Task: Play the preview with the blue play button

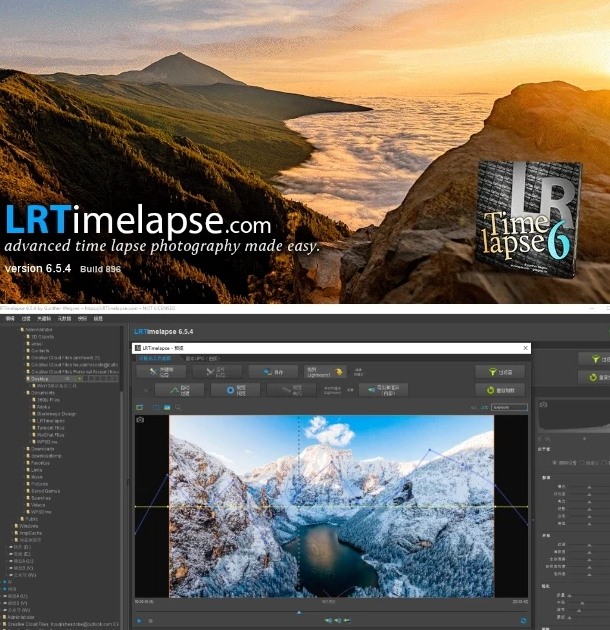Action: coord(139,621)
